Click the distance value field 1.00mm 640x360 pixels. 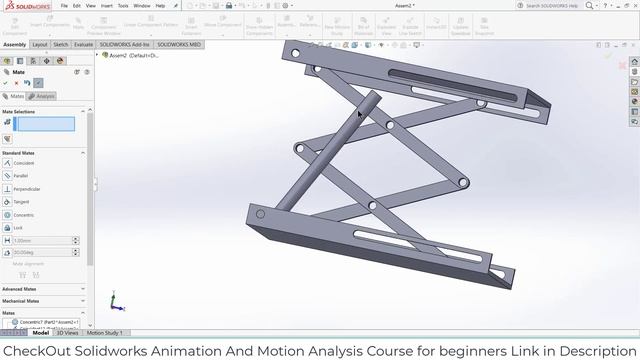(x=42, y=240)
